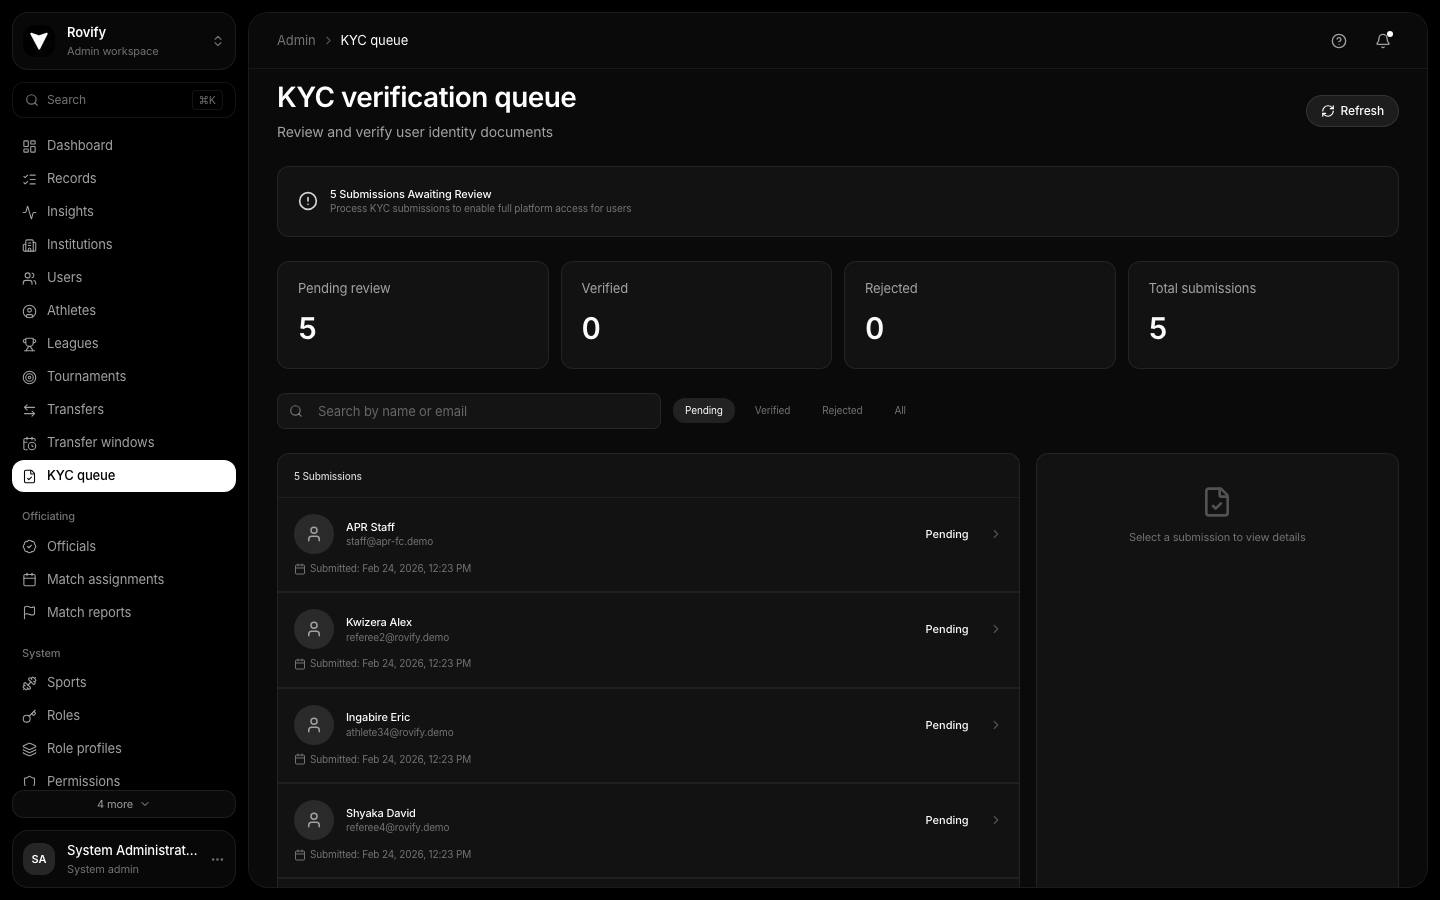Click the Match reports flag icon
This screenshot has width=1440, height=900.
(x=30, y=613)
